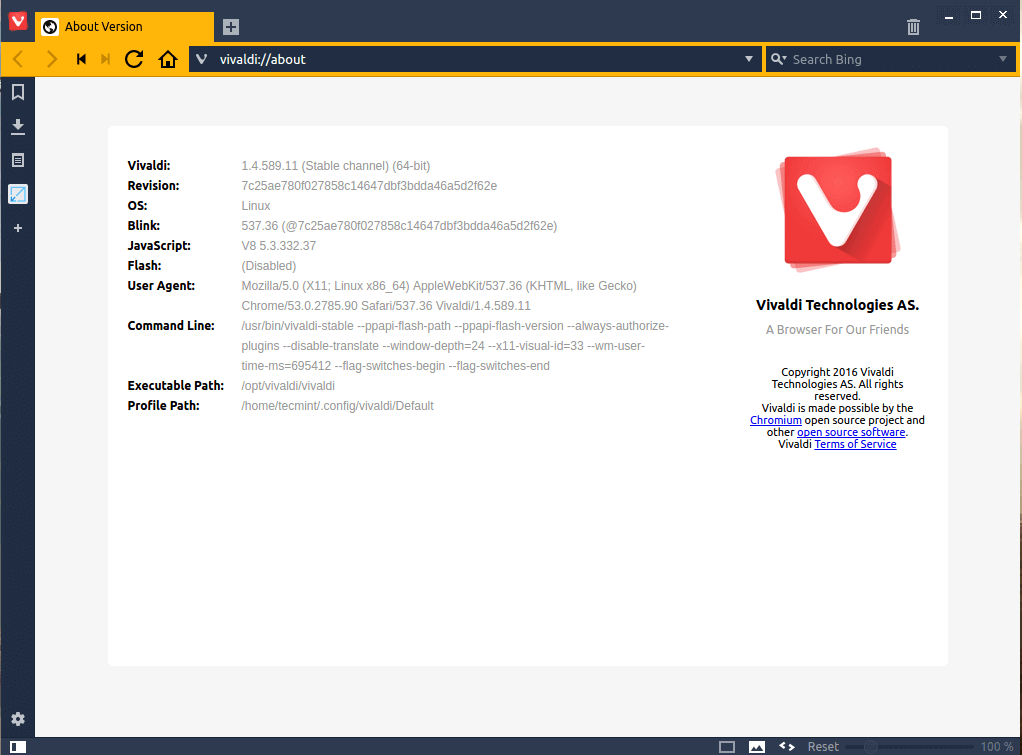
Task: Click the Search Bing field
Action: pos(890,59)
